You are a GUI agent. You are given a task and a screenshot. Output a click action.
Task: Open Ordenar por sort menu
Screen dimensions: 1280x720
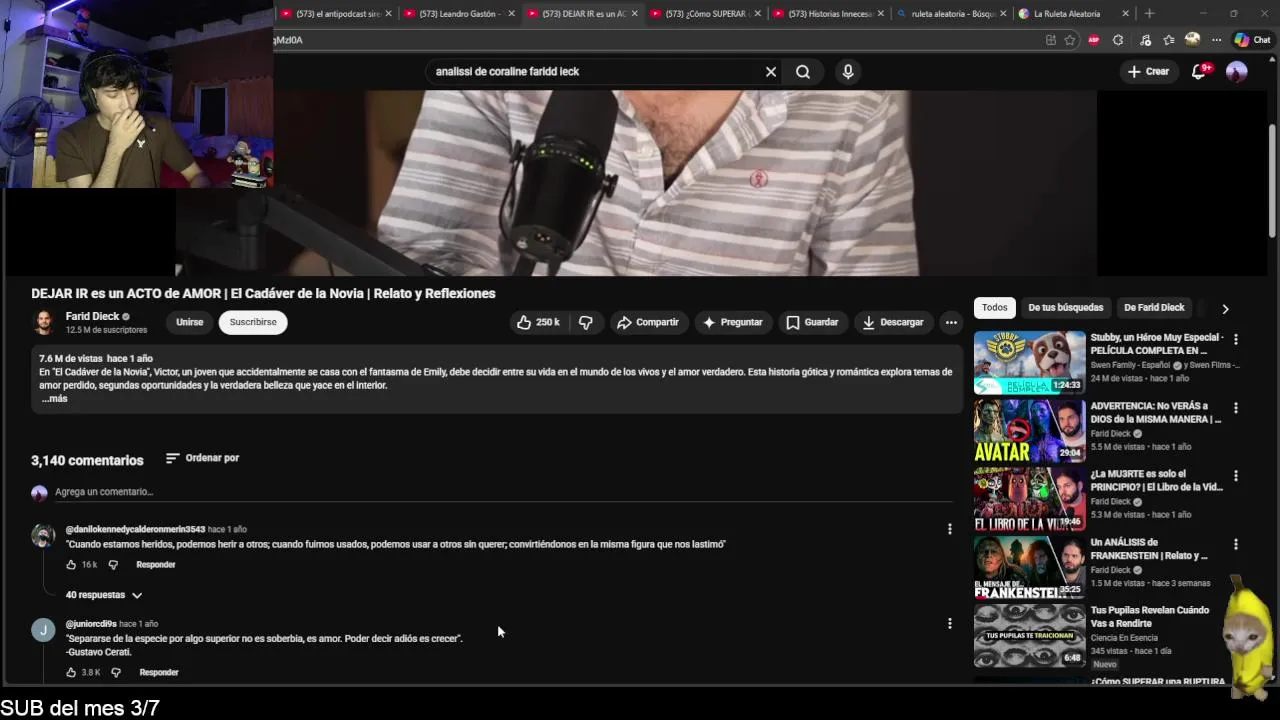click(202, 458)
